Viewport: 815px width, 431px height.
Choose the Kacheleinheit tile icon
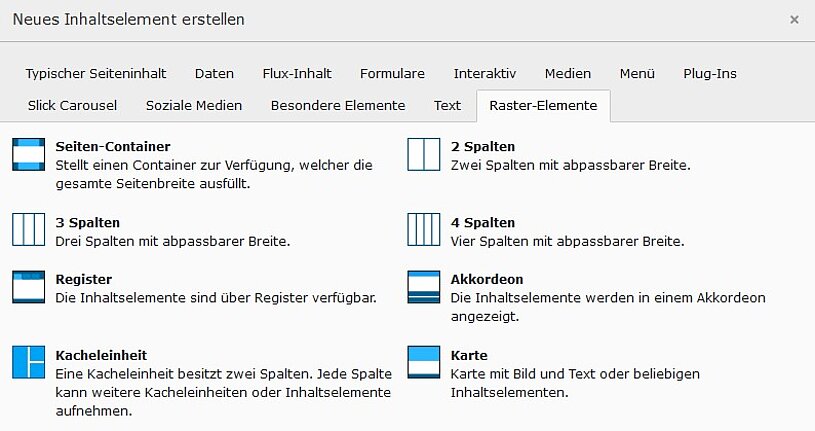[28, 362]
